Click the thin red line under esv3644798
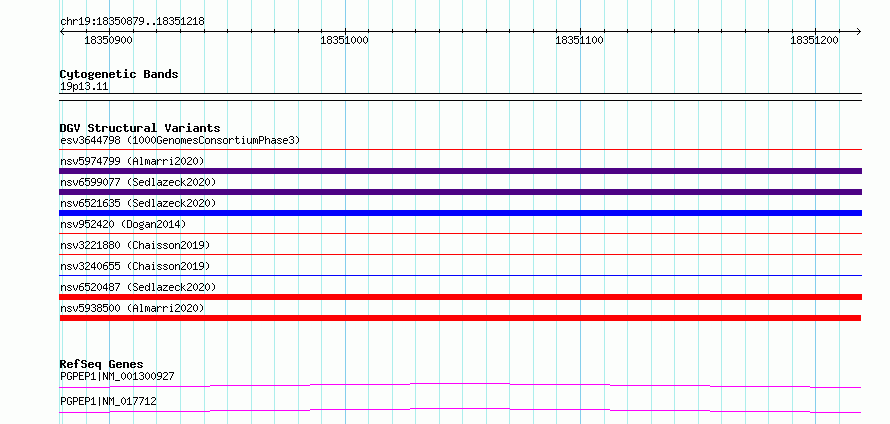 [x=460, y=149]
